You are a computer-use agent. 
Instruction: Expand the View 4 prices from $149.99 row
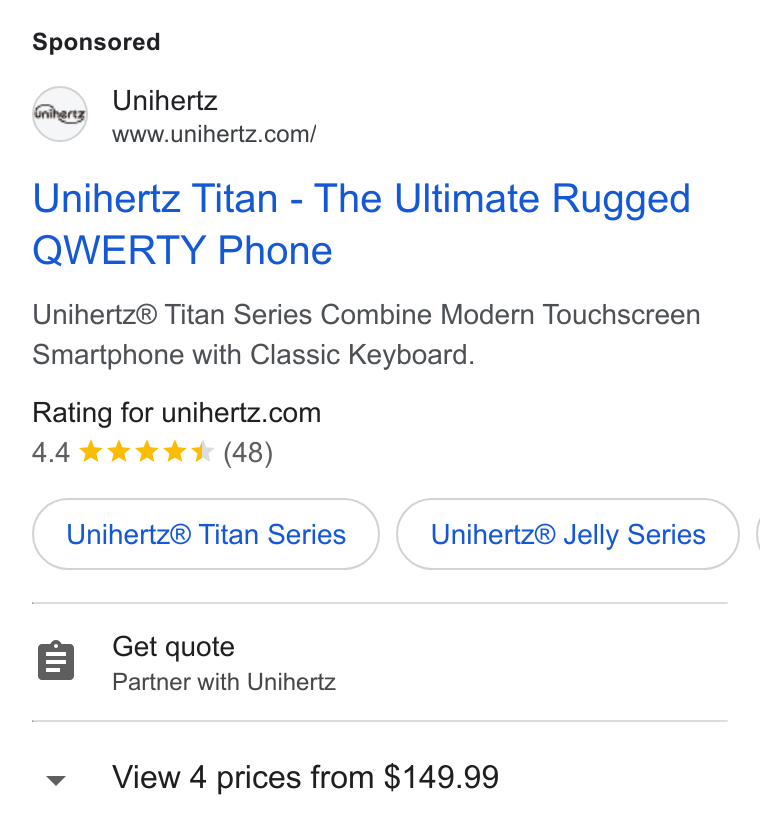click(x=379, y=778)
